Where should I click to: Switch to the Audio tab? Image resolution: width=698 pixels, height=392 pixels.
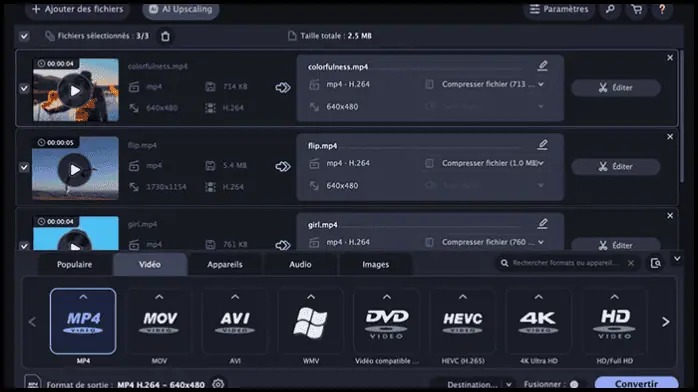click(x=300, y=264)
